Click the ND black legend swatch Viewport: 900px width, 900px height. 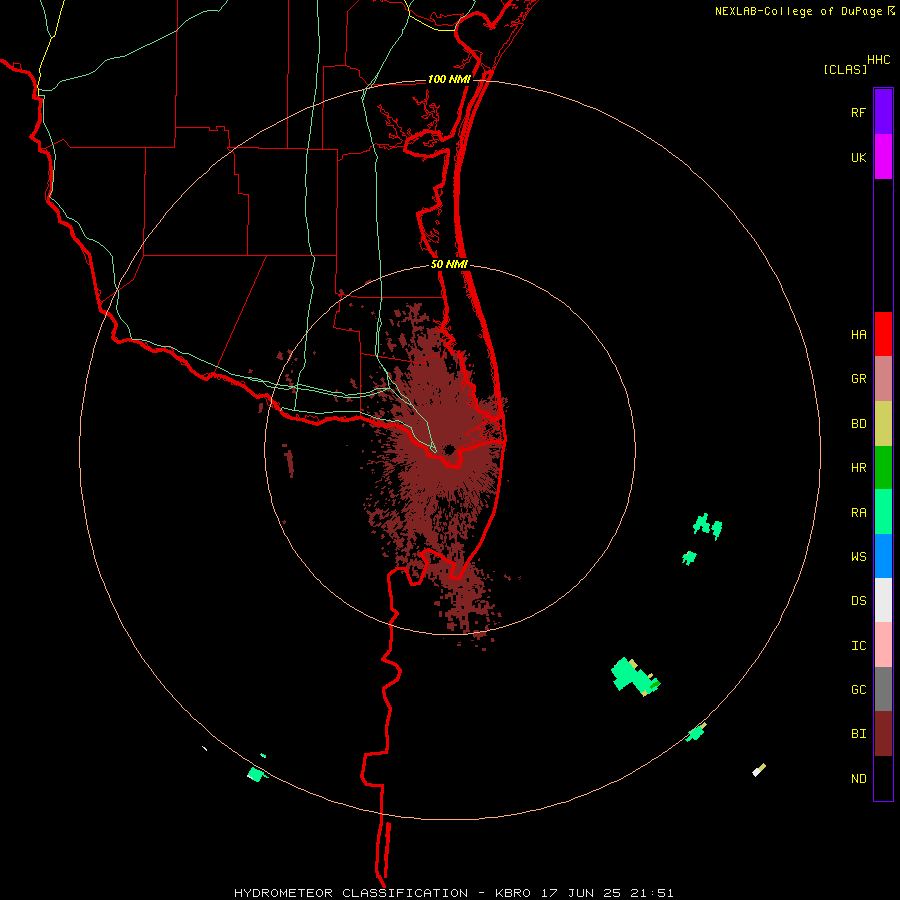883,778
